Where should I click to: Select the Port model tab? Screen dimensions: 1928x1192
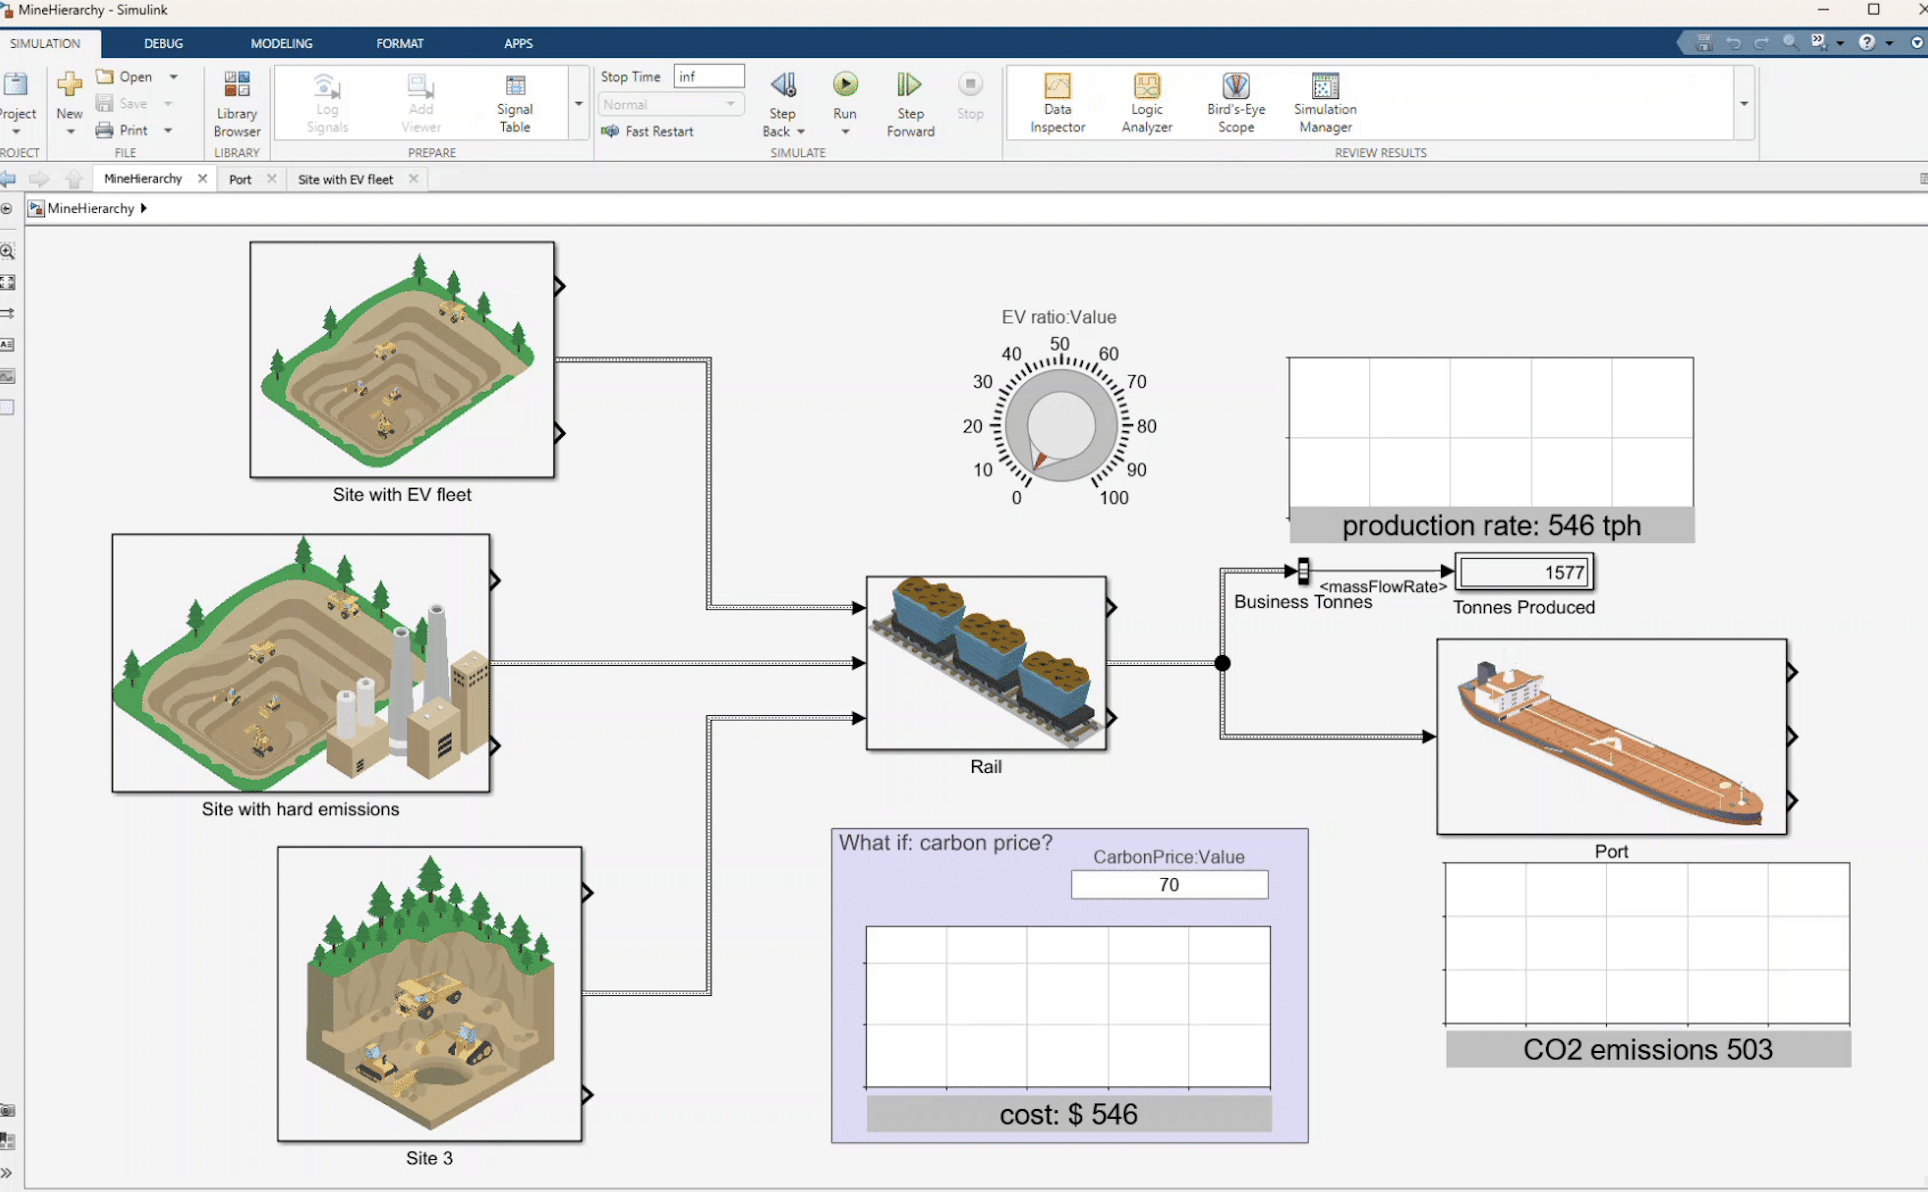[240, 179]
